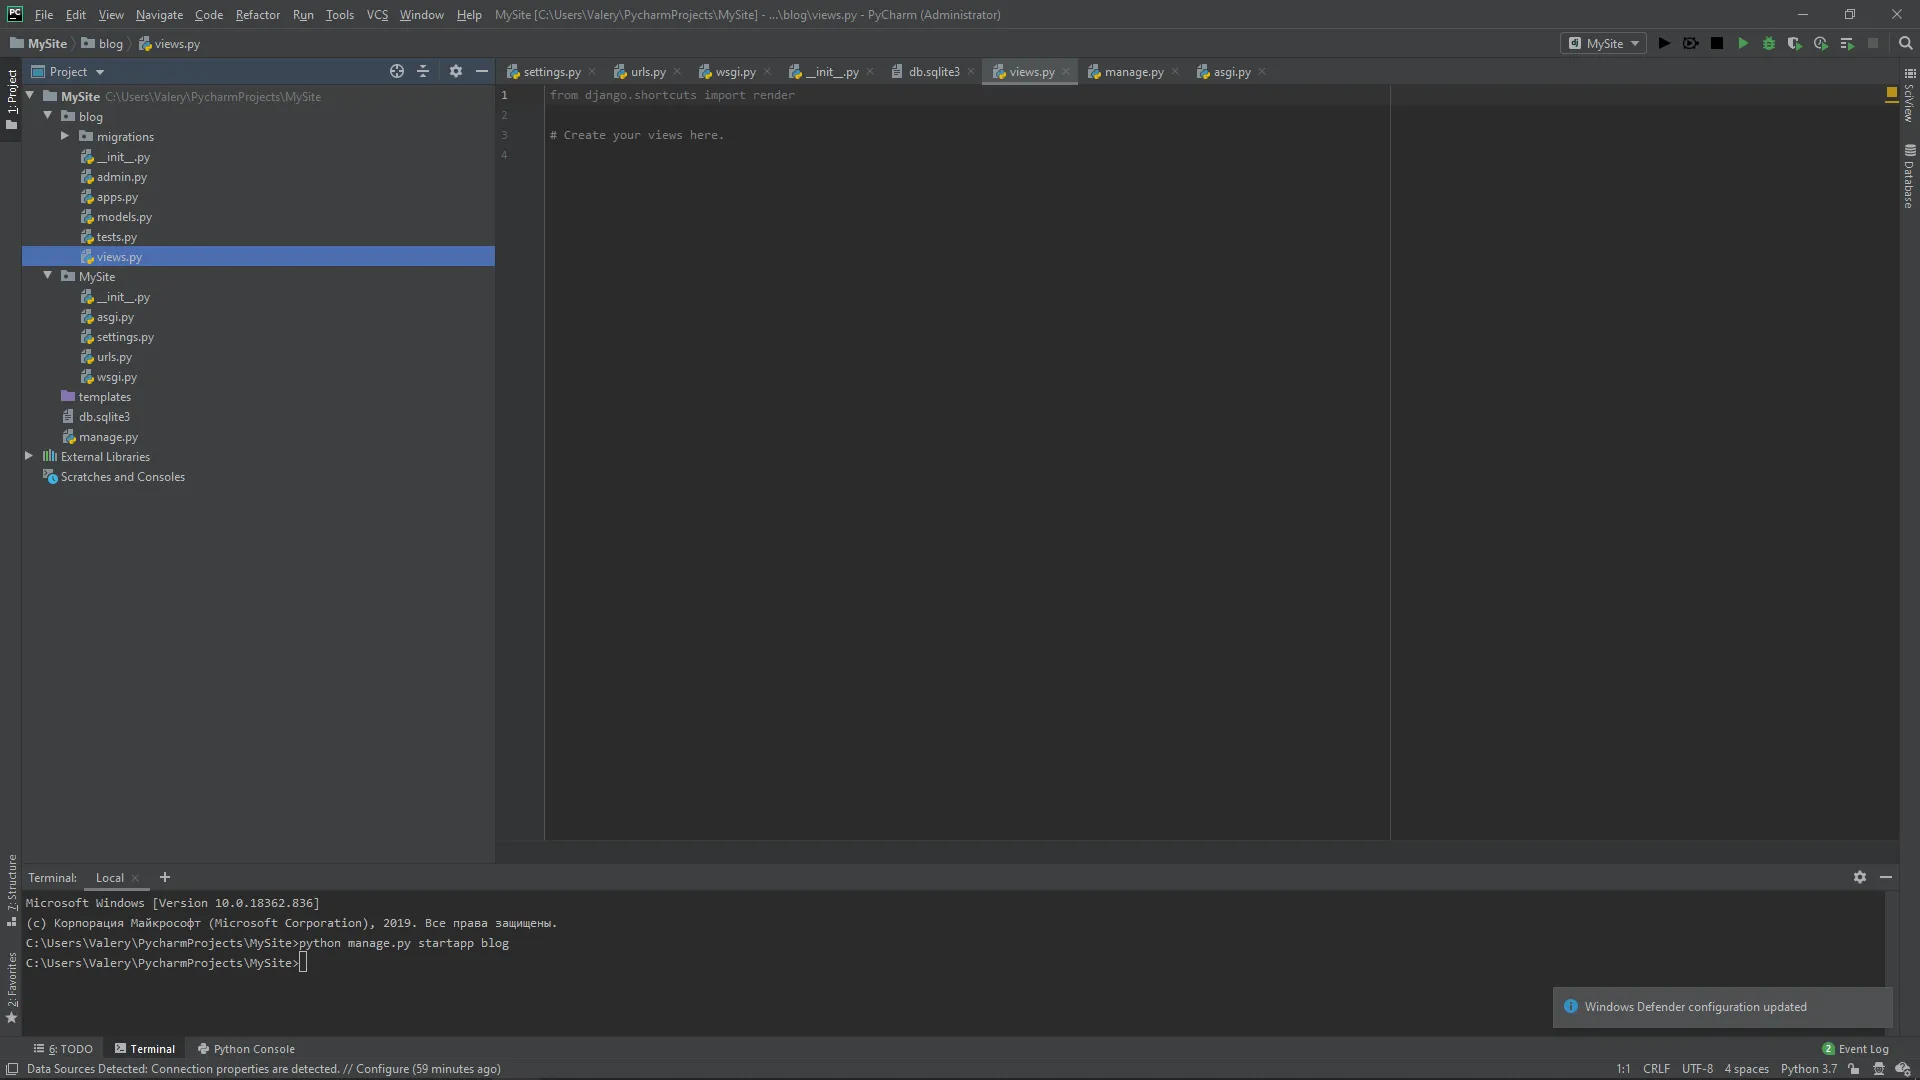Expand the migrations folder
The width and height of the screenshot is (1920, 1080).
pyautogui.click(x=65, y=136)
